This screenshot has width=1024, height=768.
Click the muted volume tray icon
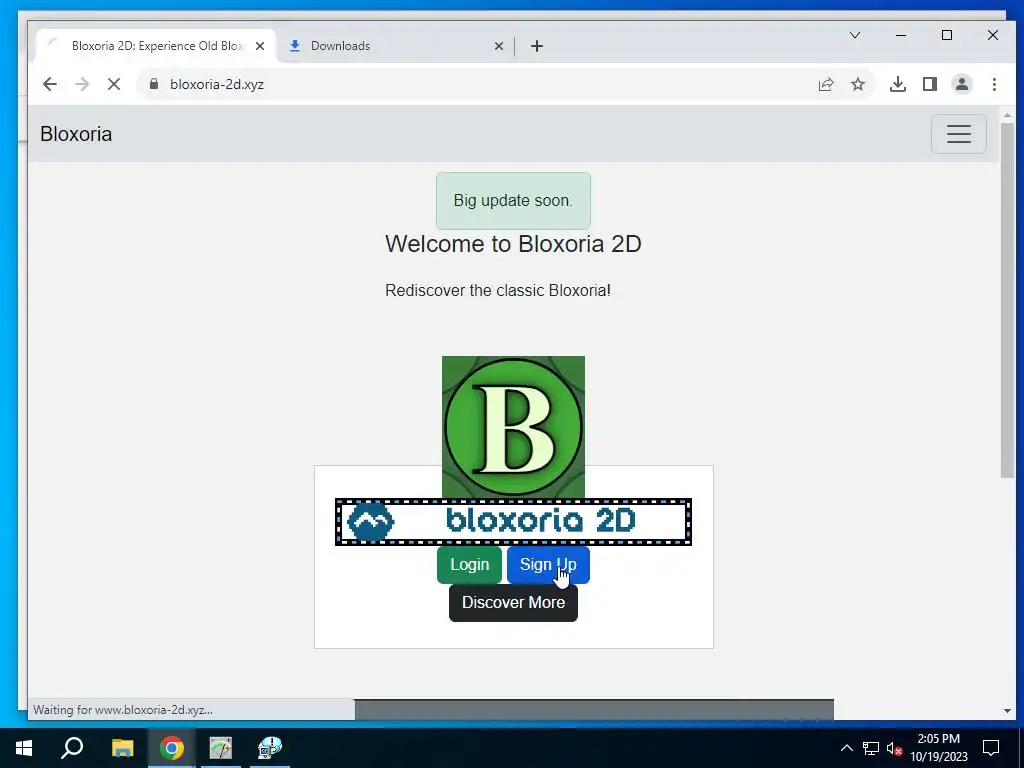[895, 748]
